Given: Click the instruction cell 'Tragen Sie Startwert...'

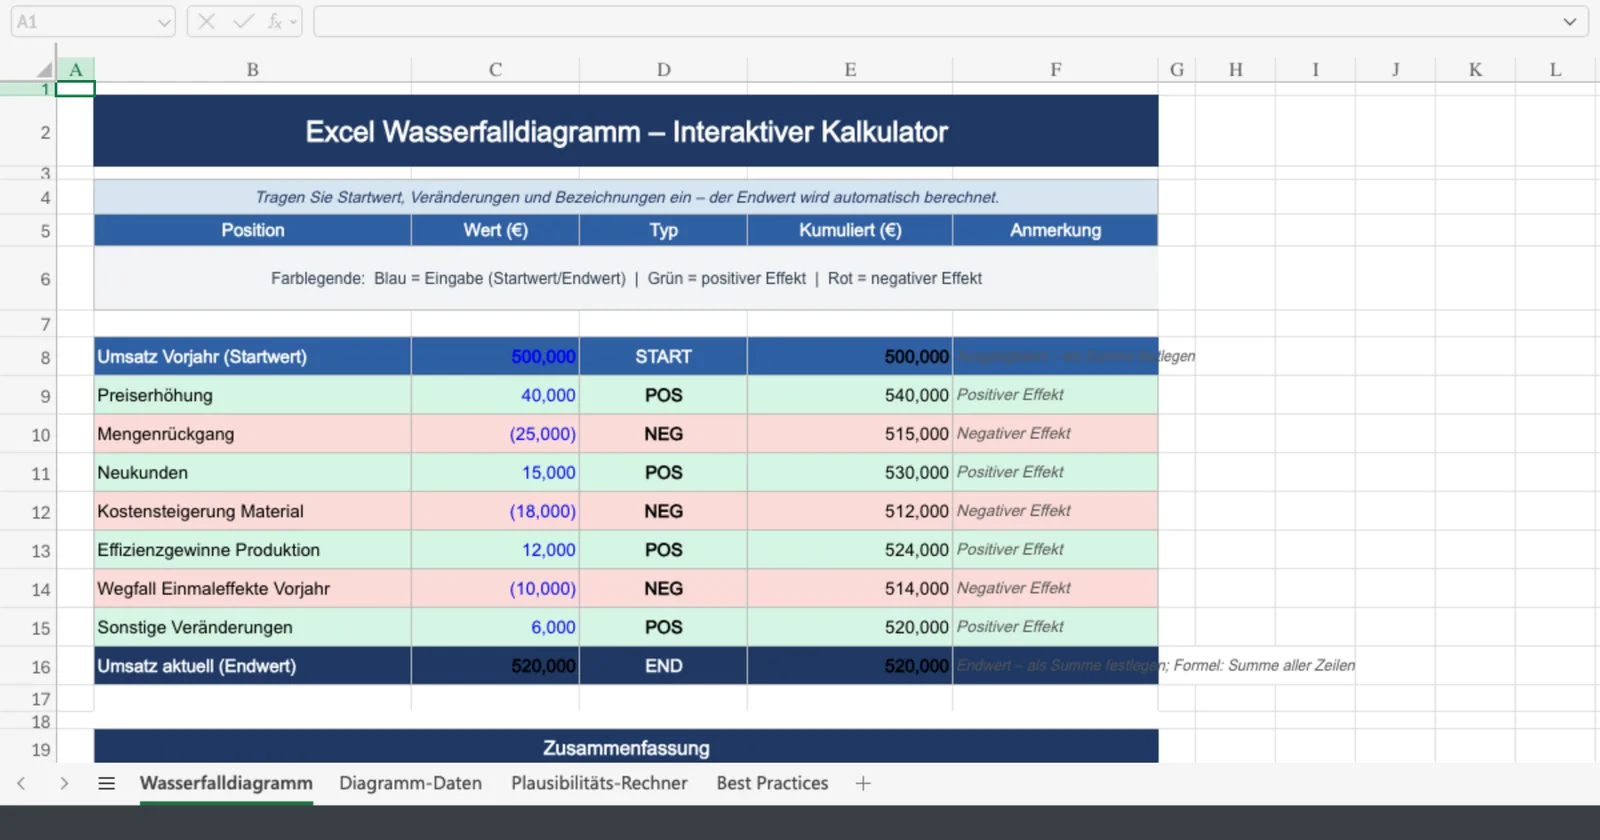Looking at the screenshot, I should click(x=626, y=197).
